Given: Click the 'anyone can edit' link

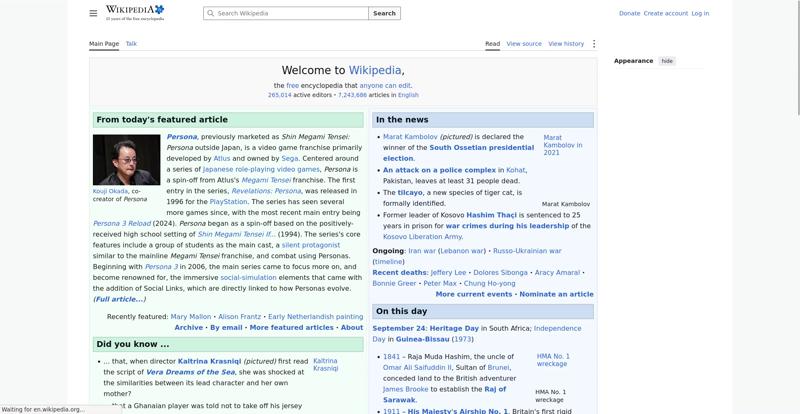Looking at the screenshot, I should coord(385,86).
